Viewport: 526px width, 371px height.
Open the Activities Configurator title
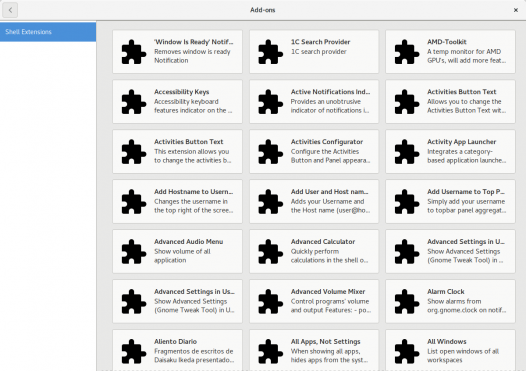click(x=327, y=142)
